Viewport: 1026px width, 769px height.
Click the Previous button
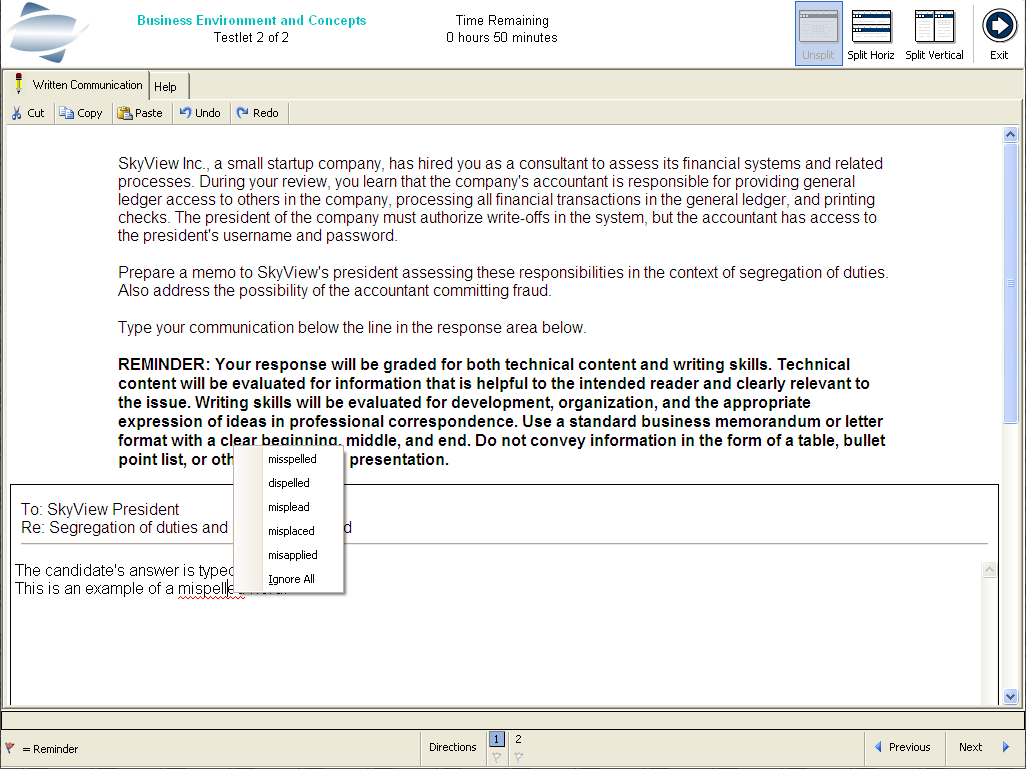[x=903, y=747]
